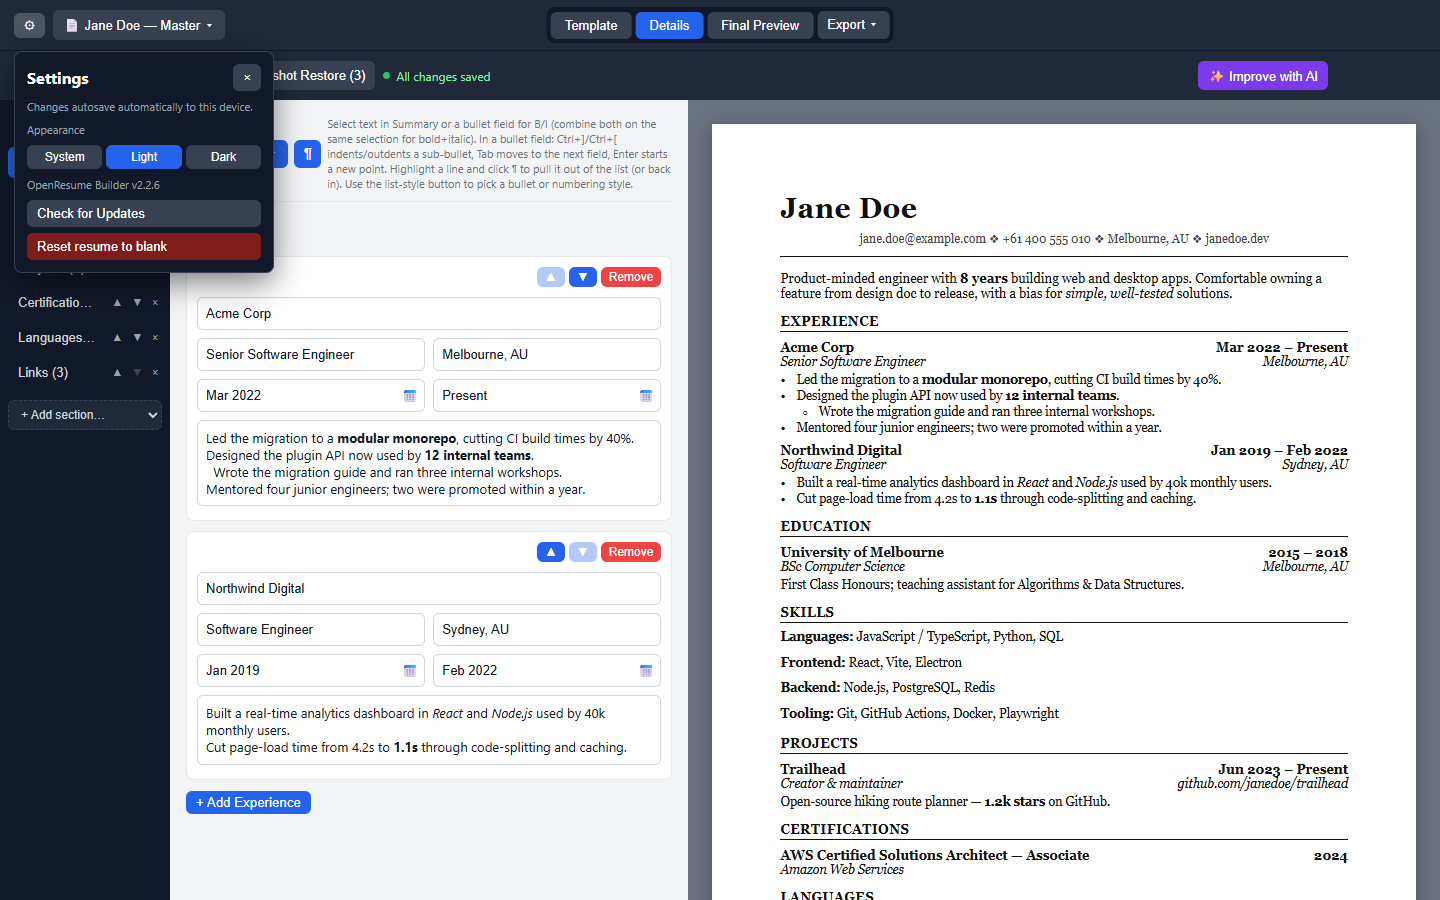Click the Improve with AI button
This screenshot has height=900, width=1440.
[1263, 76]
